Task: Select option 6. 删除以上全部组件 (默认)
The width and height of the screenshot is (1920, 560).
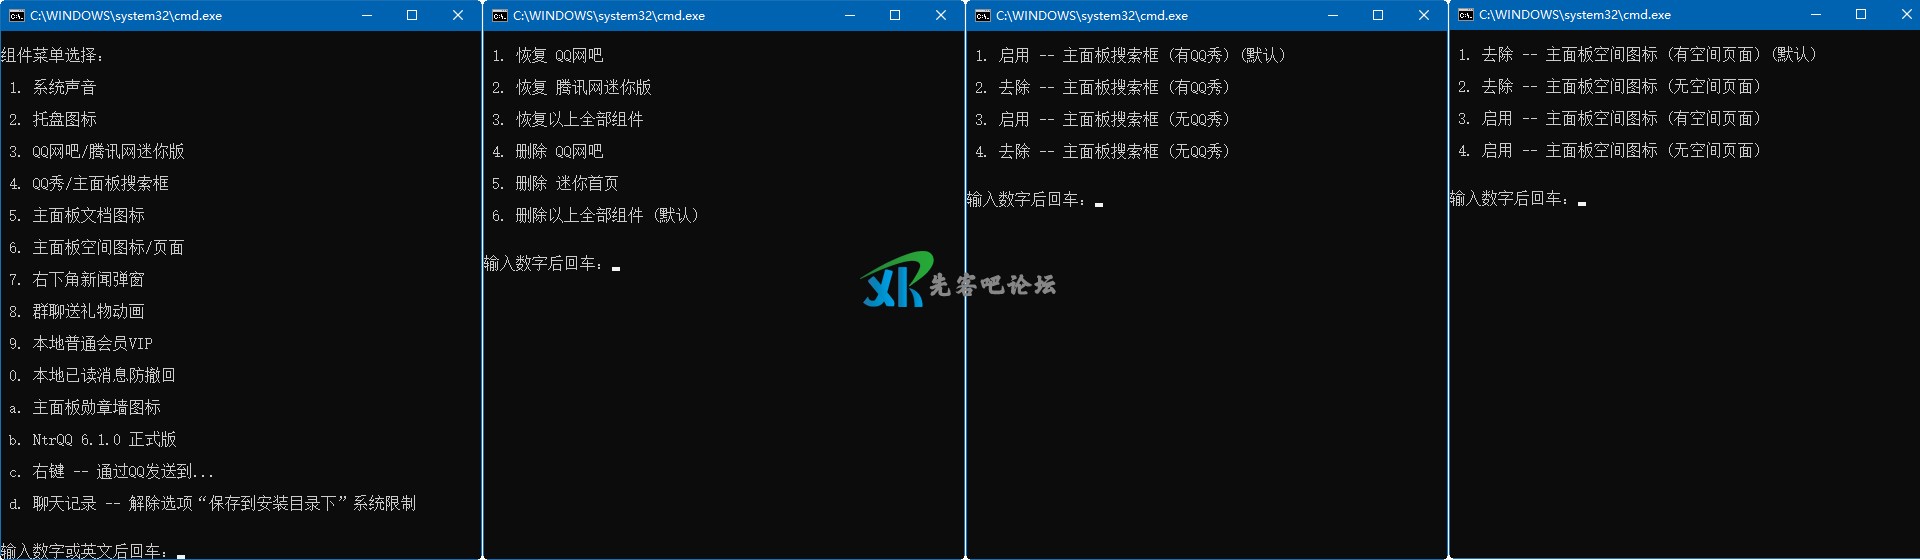Action: point(595,216)
